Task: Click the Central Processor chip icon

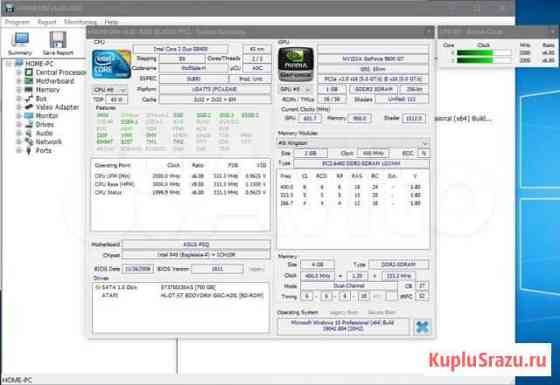Action: (29, 72)
